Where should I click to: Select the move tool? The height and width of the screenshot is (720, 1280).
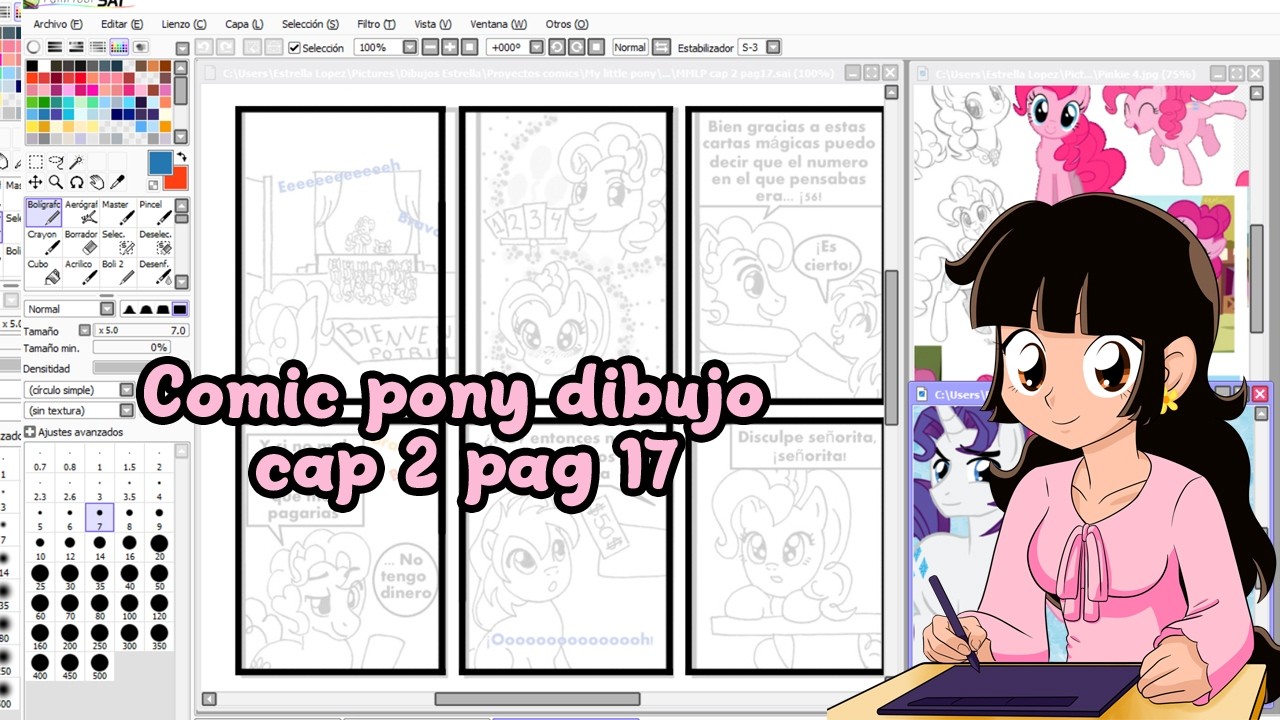[35, 182]
